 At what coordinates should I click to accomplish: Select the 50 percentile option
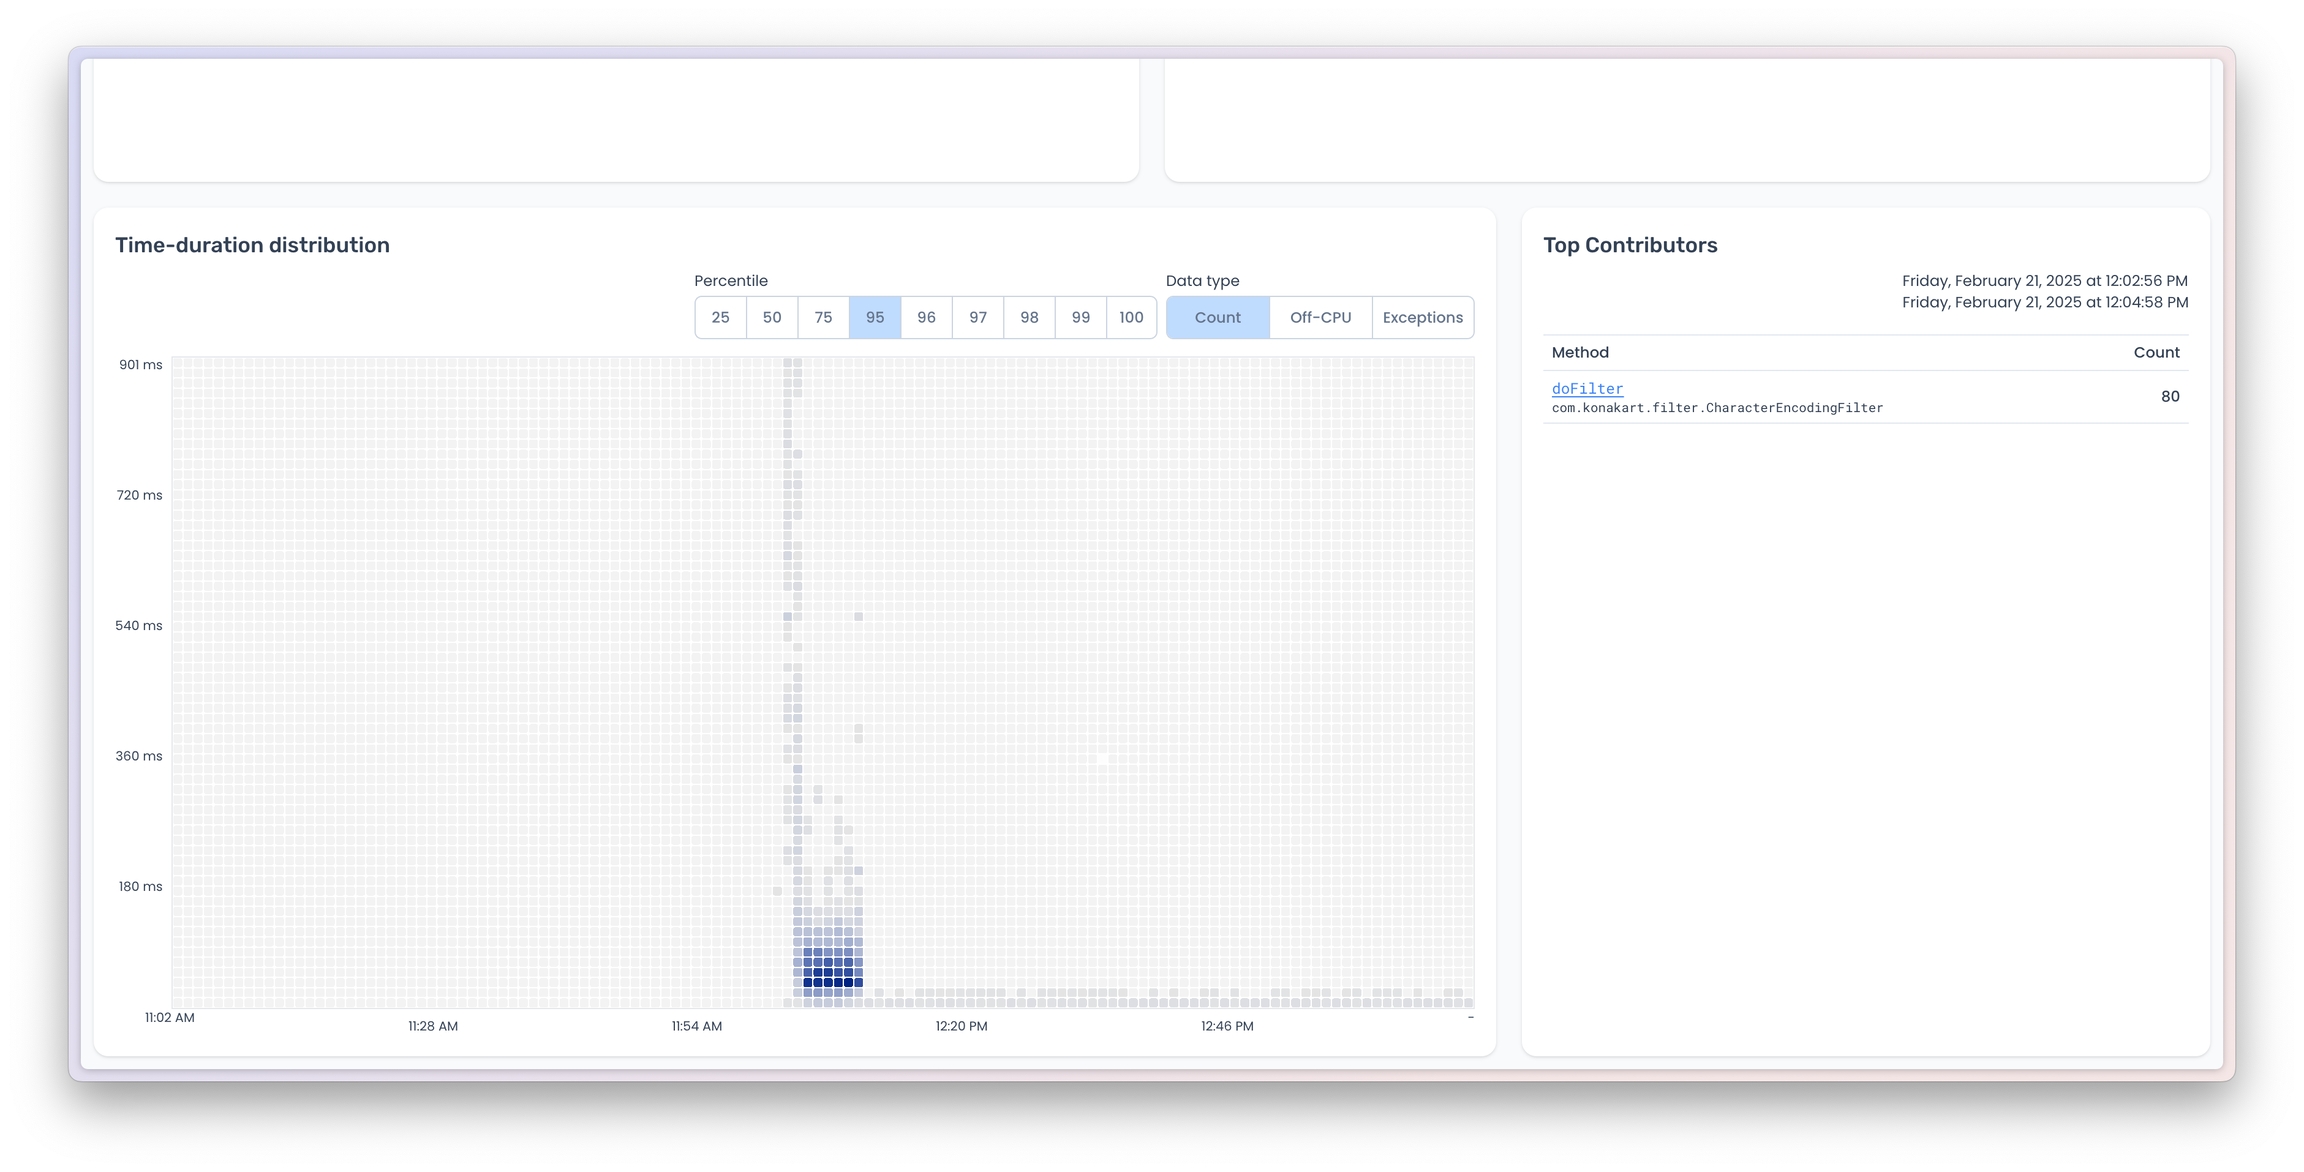tap(772, 317)
